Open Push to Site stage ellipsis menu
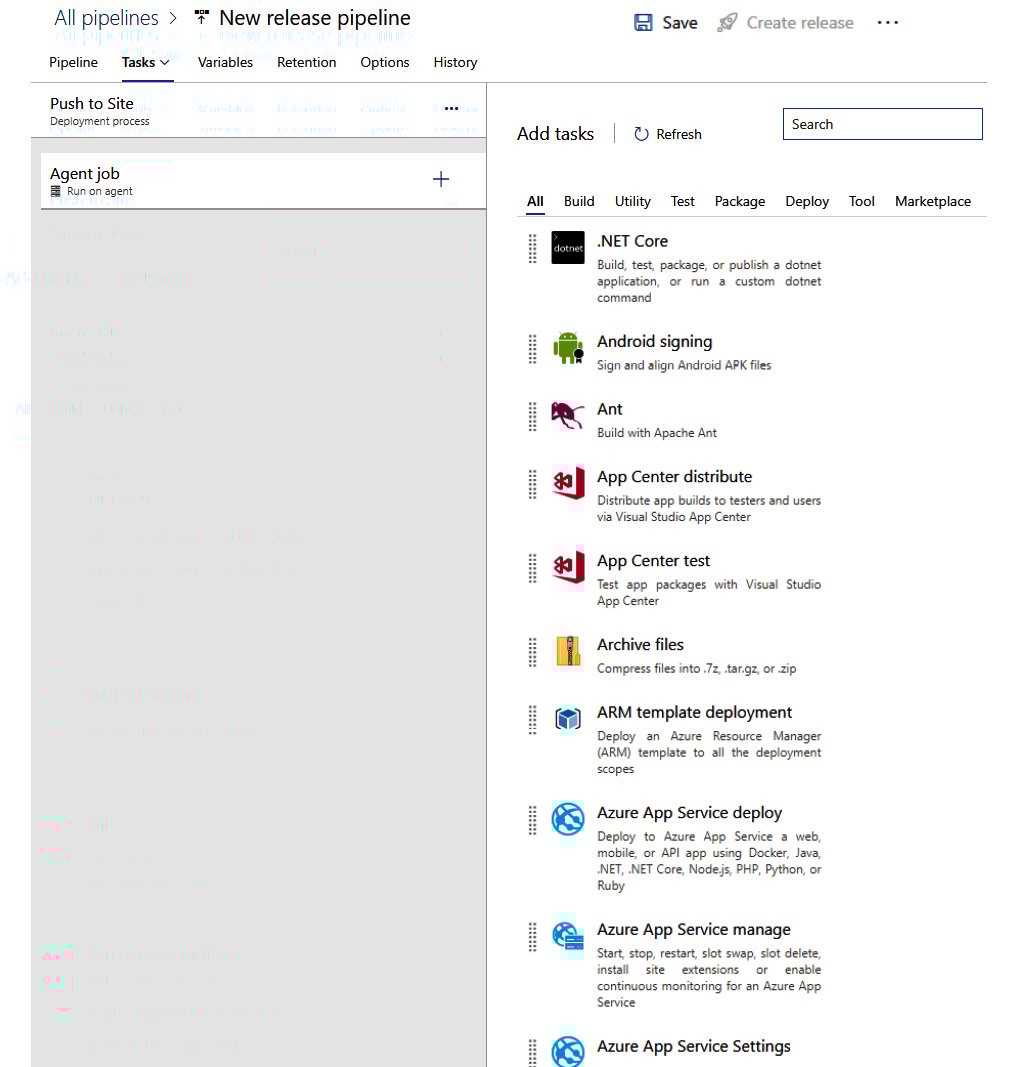Screen dimensions: 1018x1067 pos(450,109)
